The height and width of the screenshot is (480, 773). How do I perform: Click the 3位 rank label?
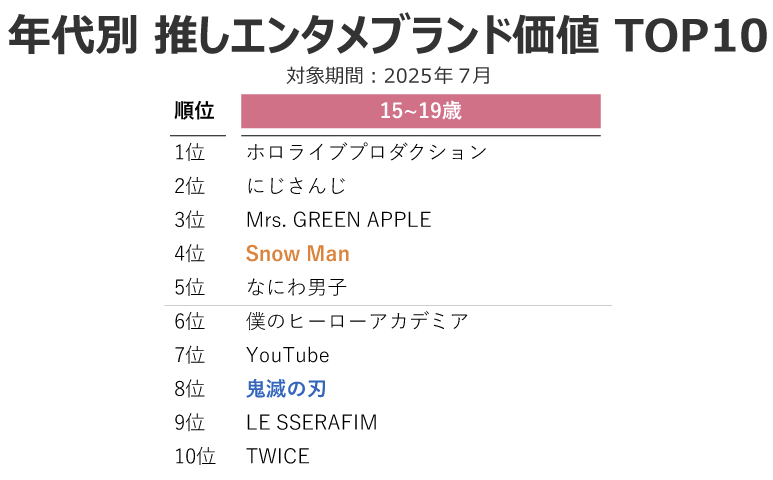pos(189,220)
